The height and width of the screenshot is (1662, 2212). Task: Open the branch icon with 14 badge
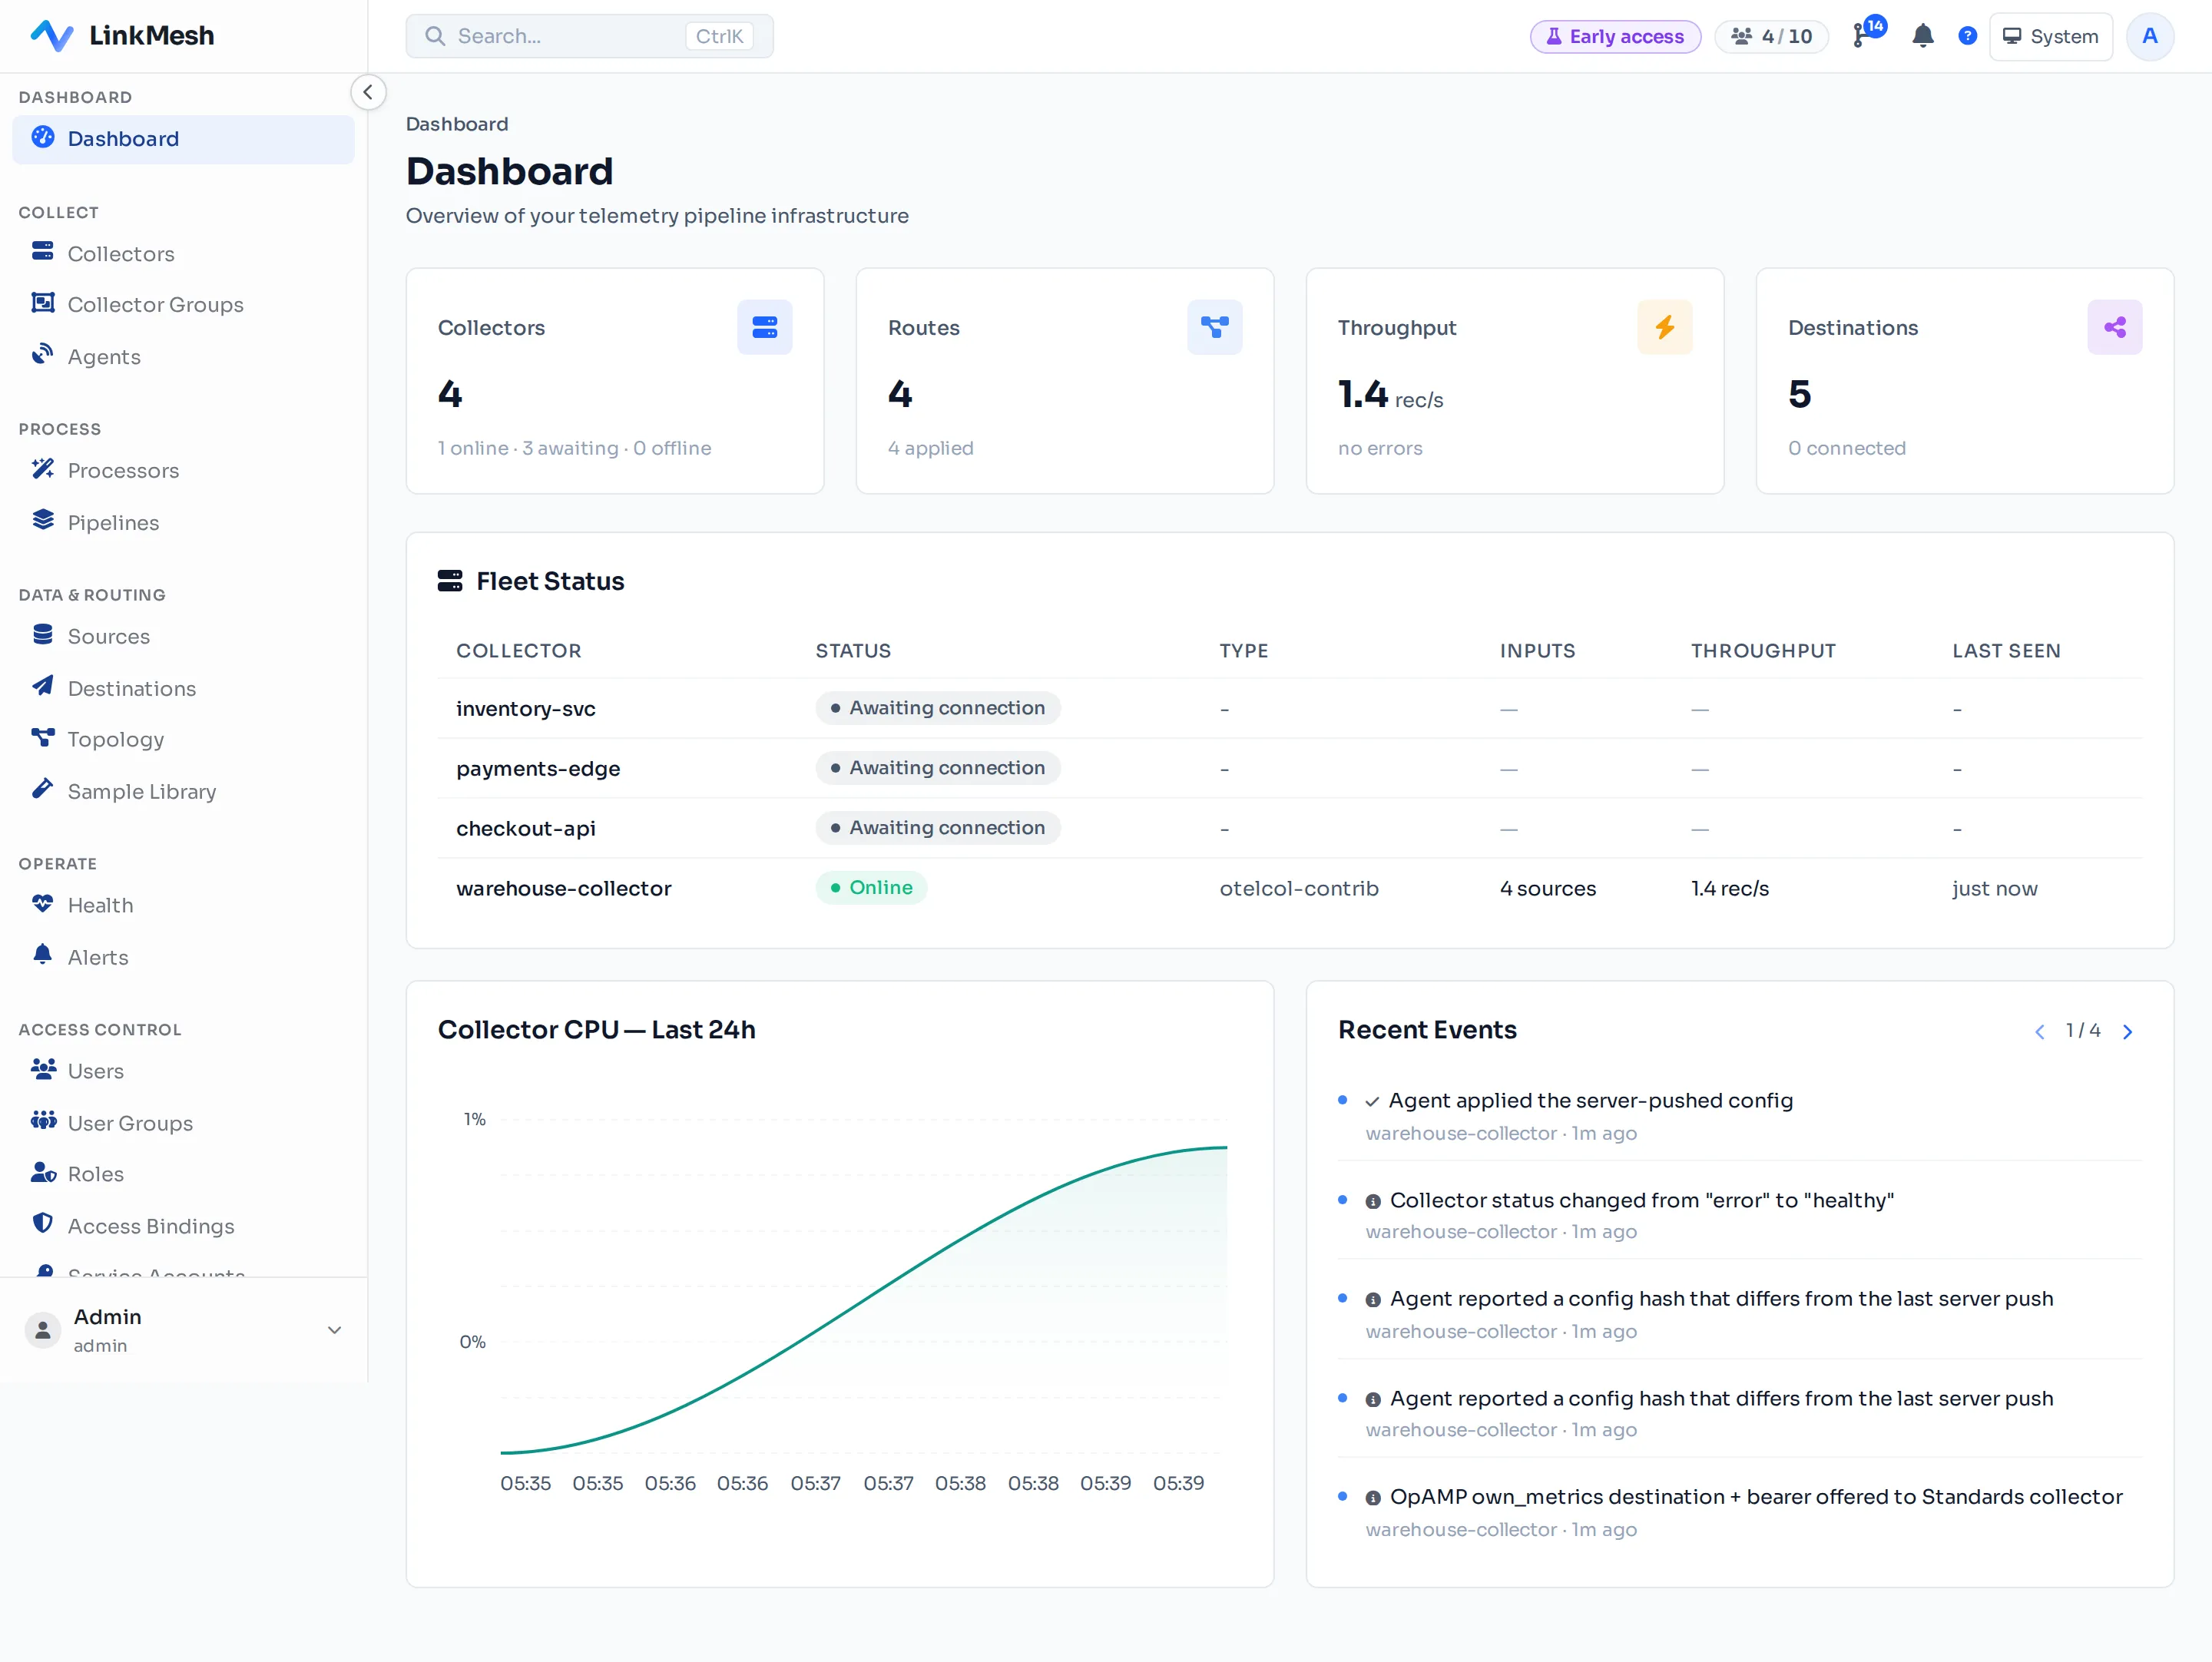[1867, 33]
